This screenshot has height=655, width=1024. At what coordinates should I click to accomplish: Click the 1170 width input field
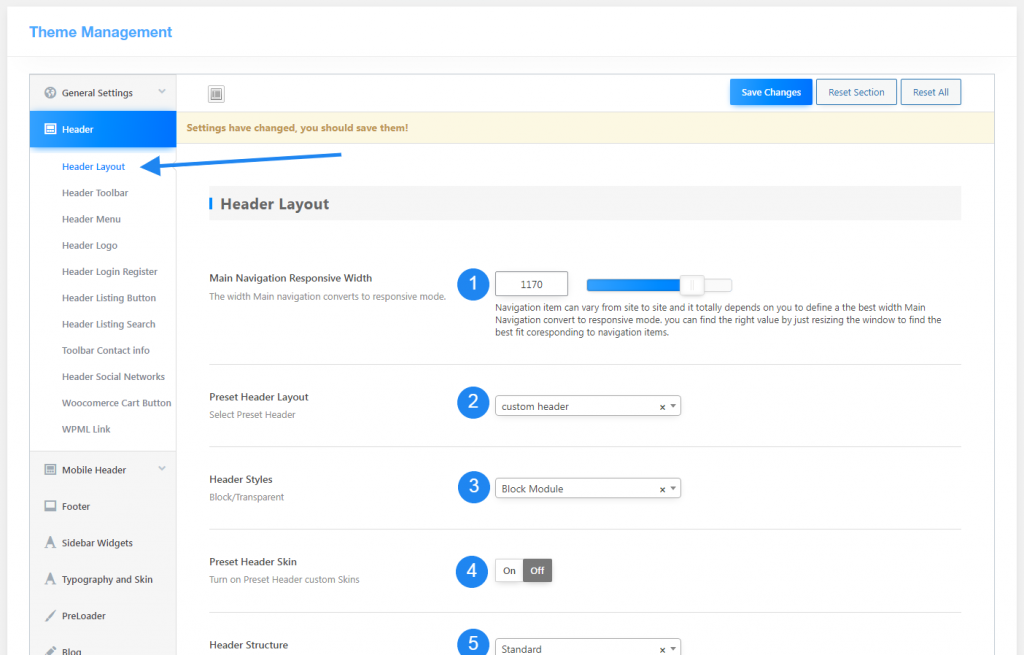(531, 284)
